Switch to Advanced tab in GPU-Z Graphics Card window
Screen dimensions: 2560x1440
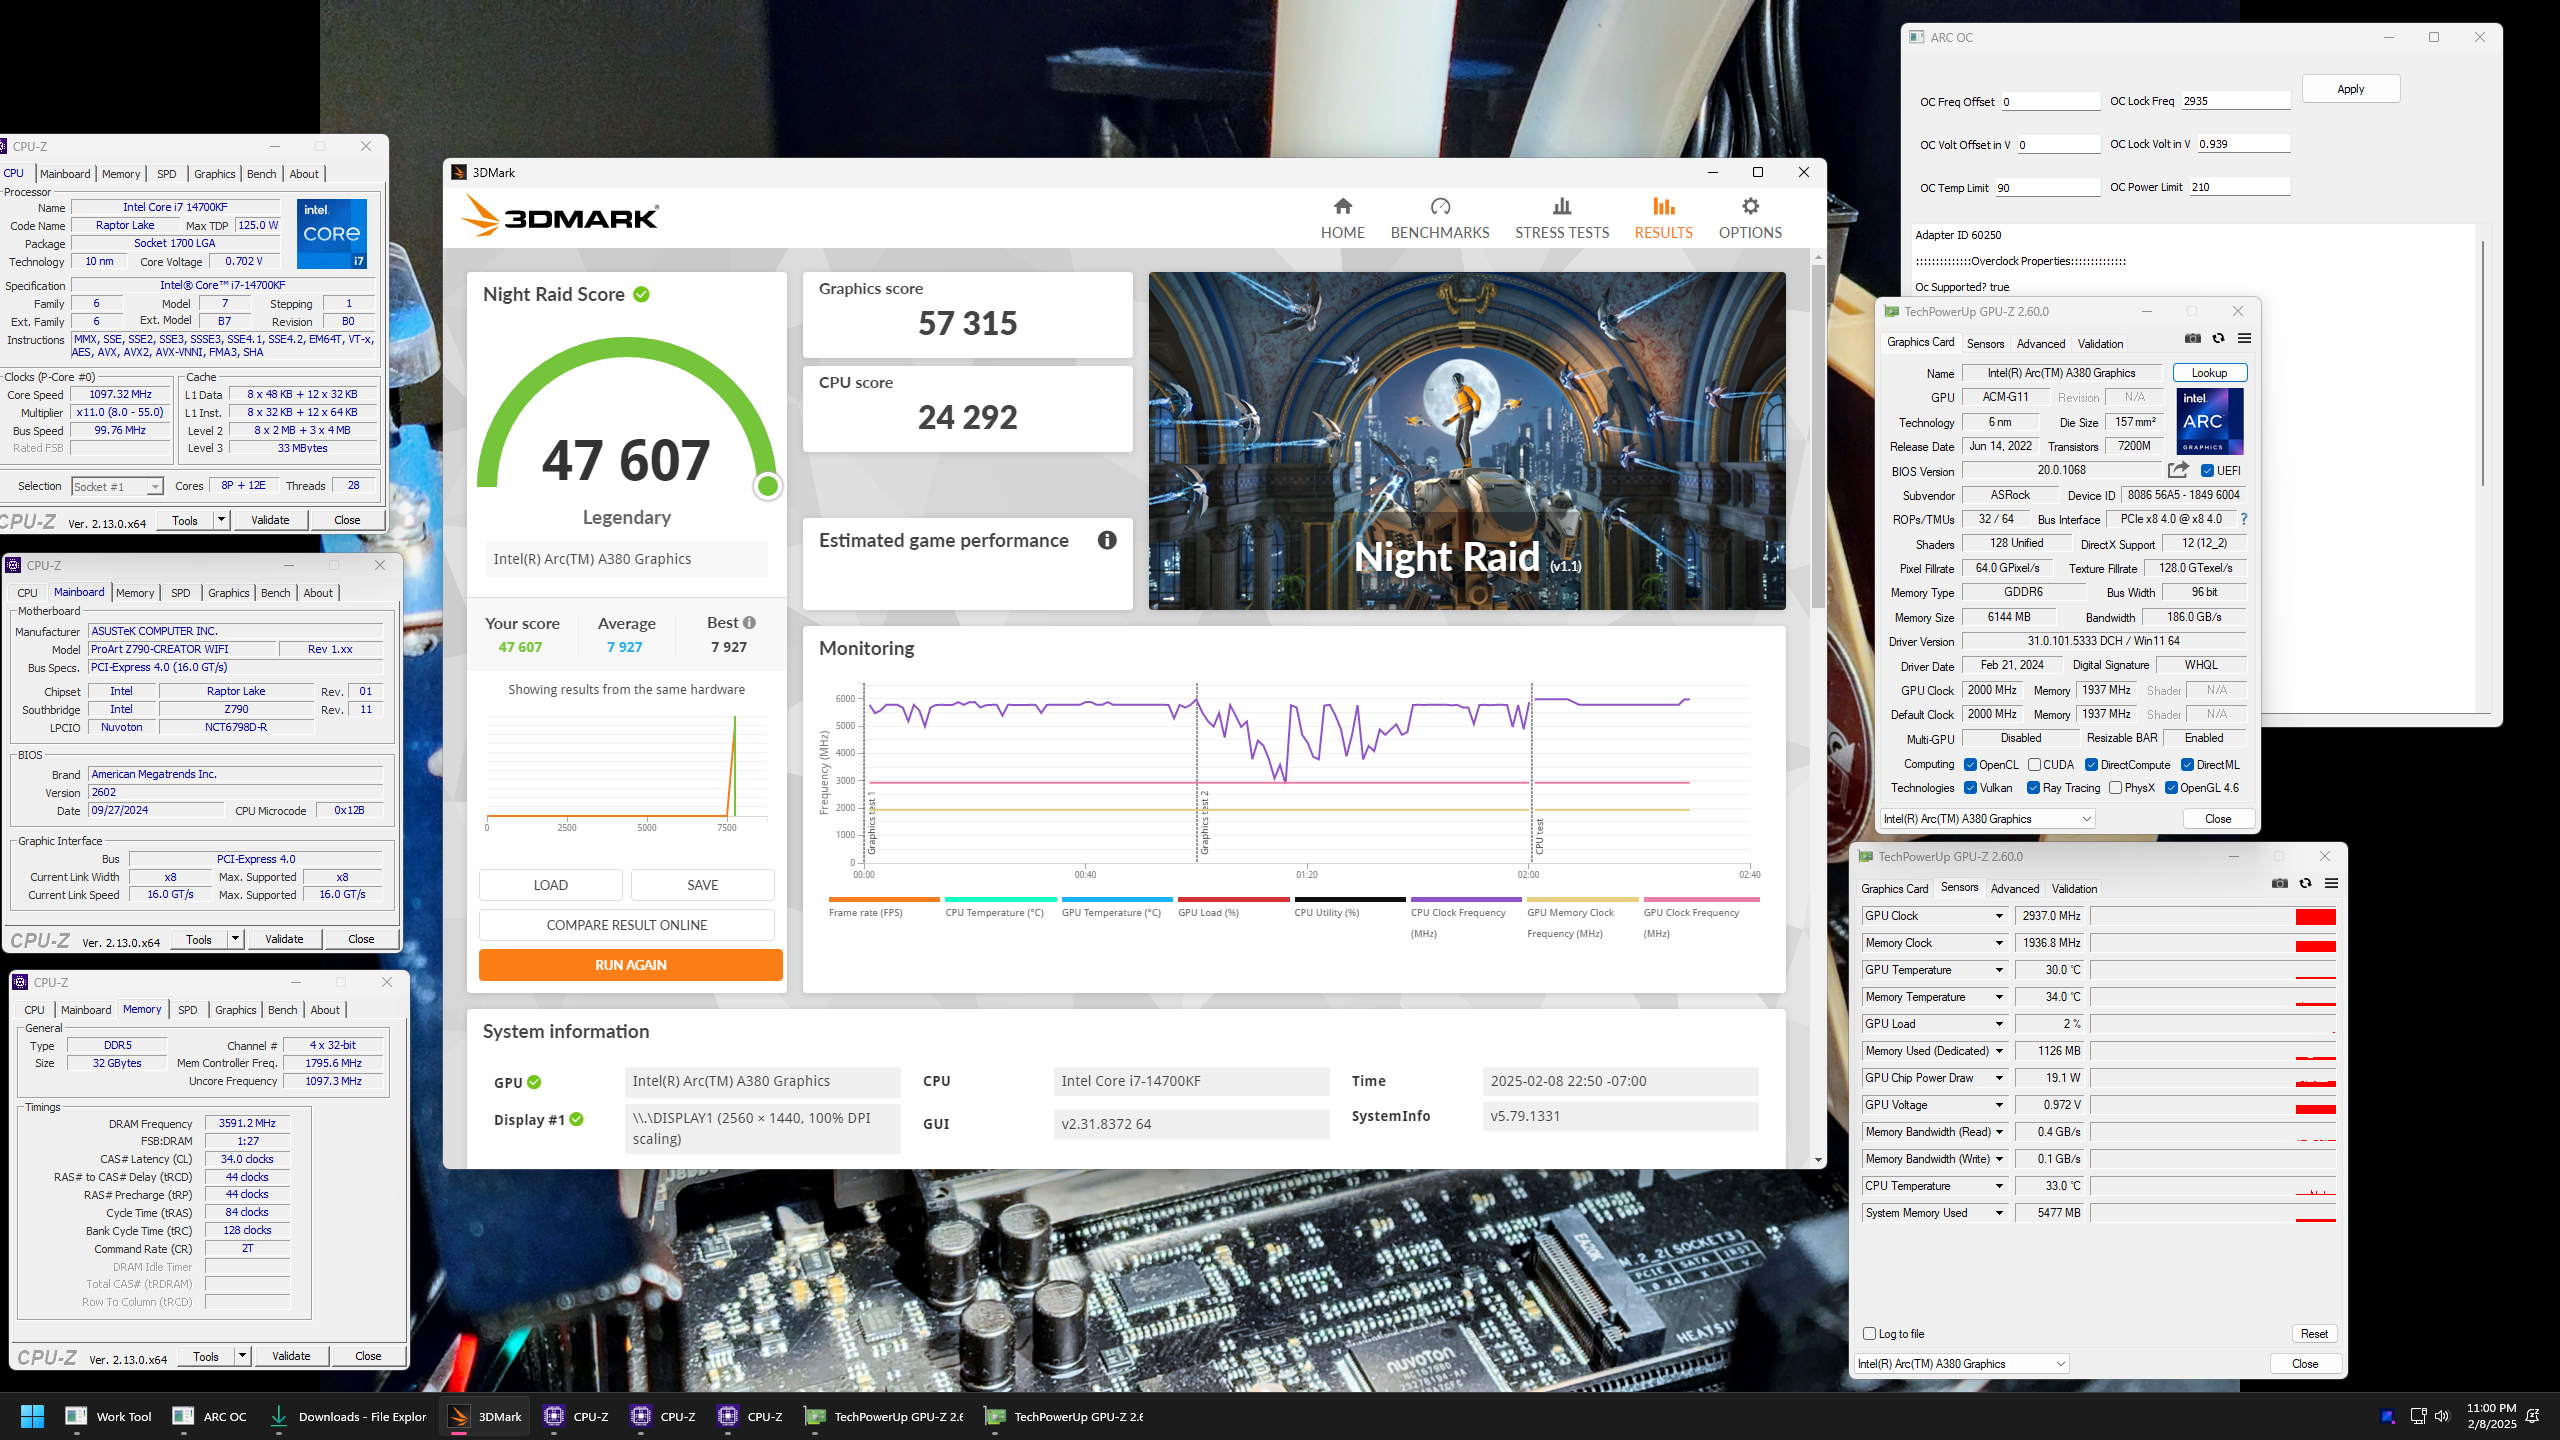(x=2040, y=343)
